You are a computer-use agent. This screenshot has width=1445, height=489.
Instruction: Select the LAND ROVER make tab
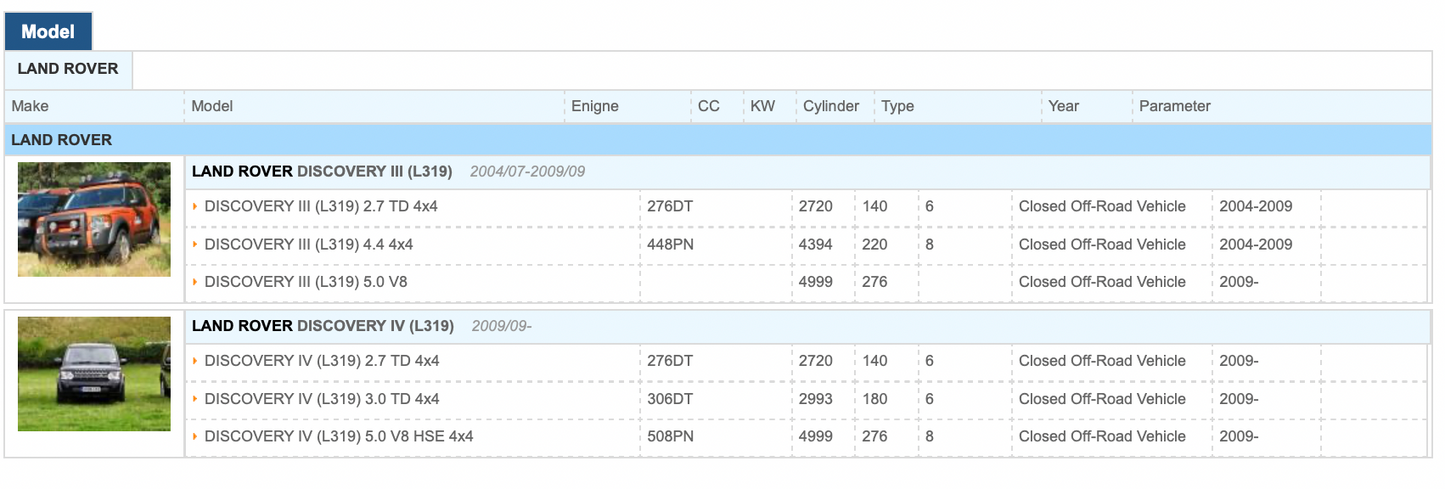pos(68,69)
